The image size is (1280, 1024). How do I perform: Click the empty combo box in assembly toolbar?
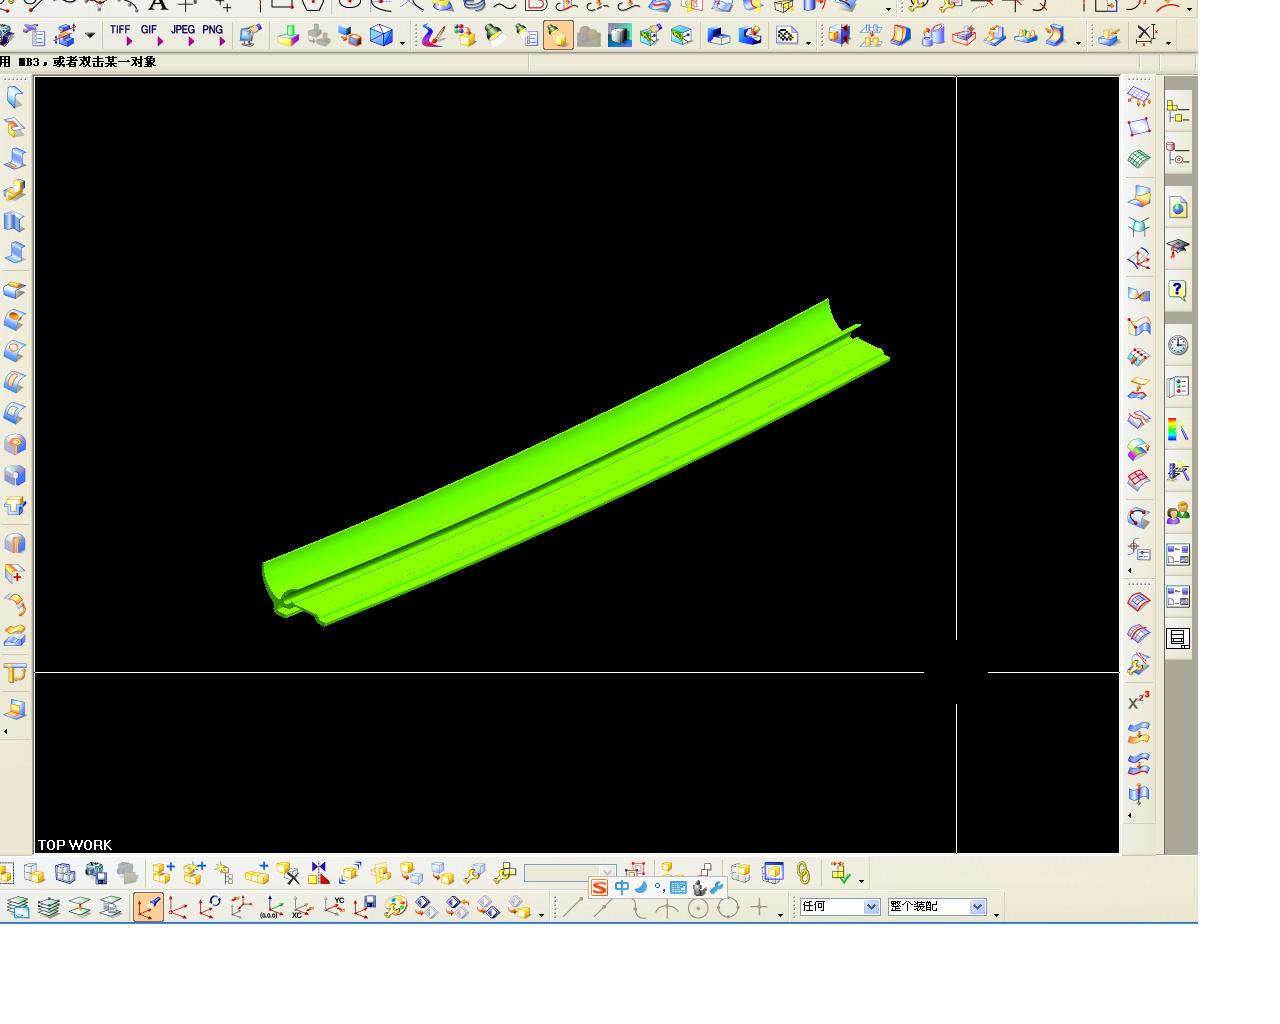[570, 873]
